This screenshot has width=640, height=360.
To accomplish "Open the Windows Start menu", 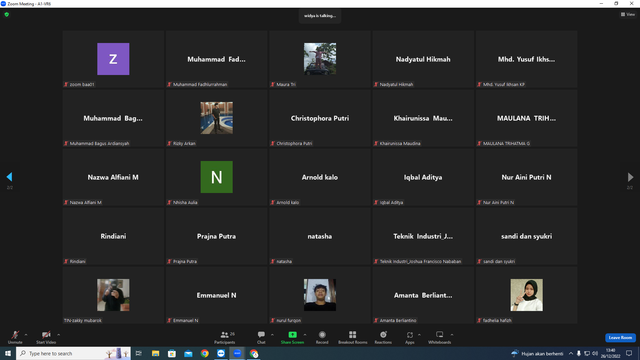I will (8, 353).
